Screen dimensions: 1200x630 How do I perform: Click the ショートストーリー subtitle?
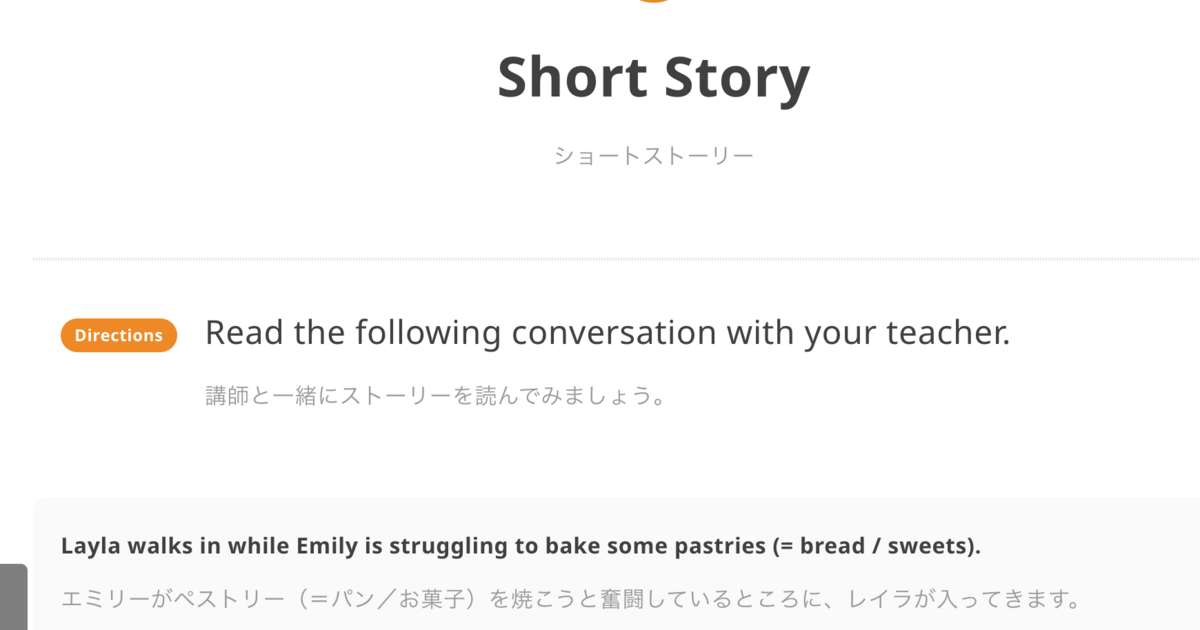[653, 156]
